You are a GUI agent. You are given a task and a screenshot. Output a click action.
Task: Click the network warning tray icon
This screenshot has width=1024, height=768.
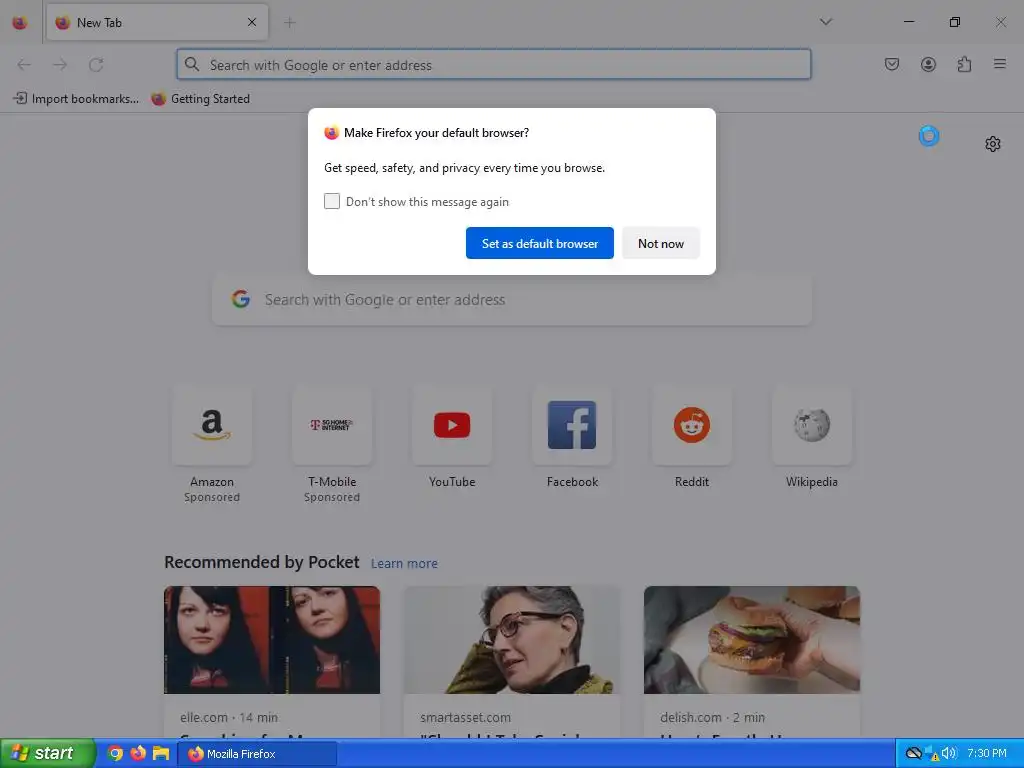932,754
